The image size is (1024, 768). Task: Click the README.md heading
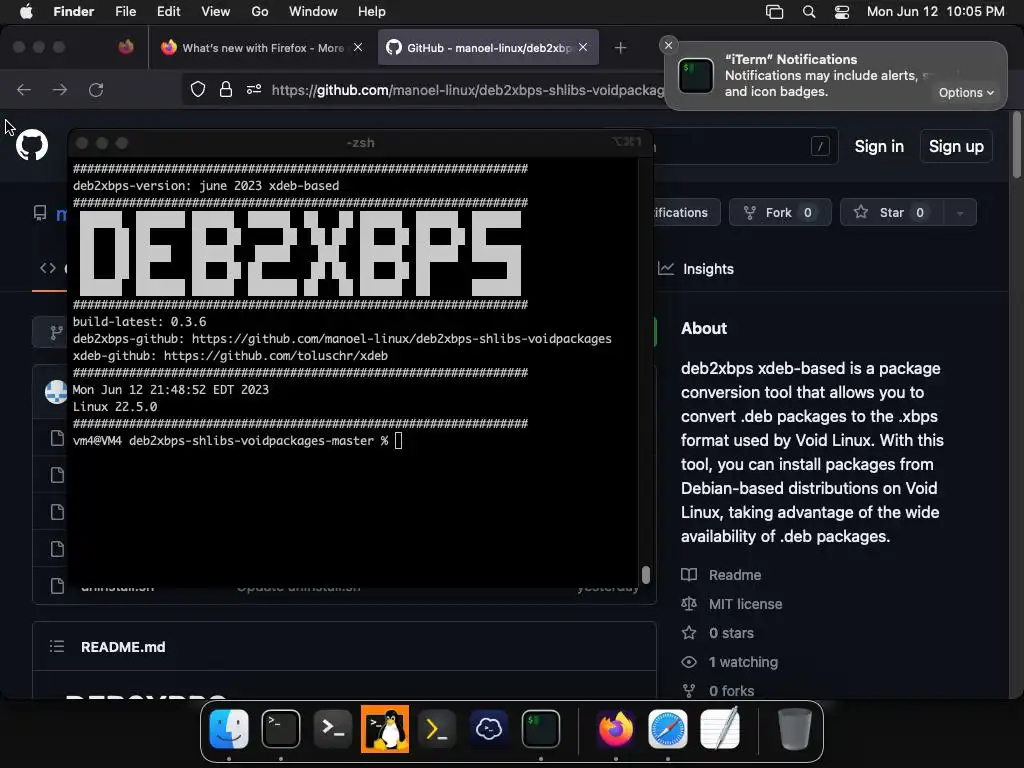[123, 647]
